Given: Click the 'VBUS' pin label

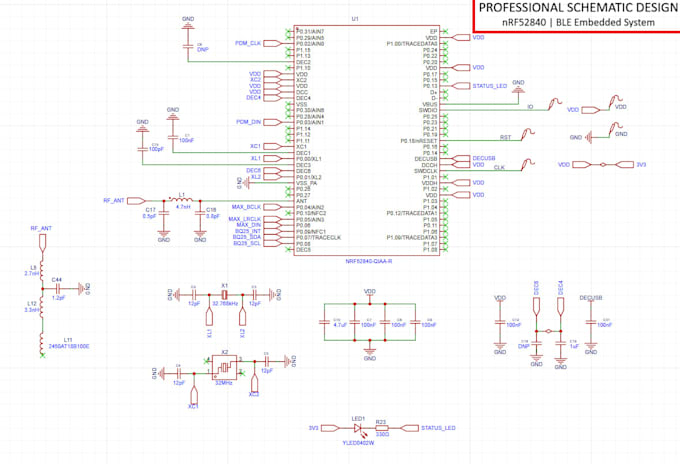Looking at the screenshot, I should point(430,105).
